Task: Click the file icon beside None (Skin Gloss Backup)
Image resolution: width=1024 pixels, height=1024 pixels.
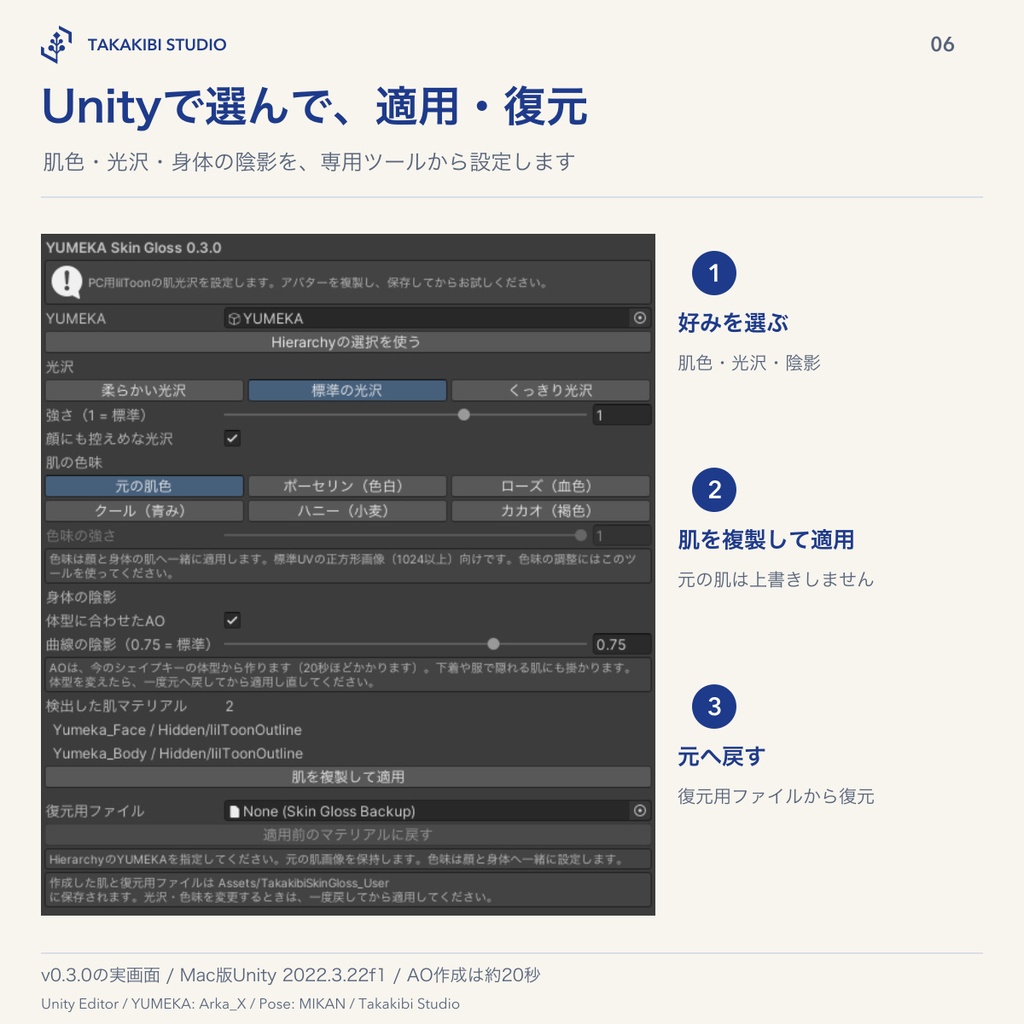Action: click(x=234, y=811)
